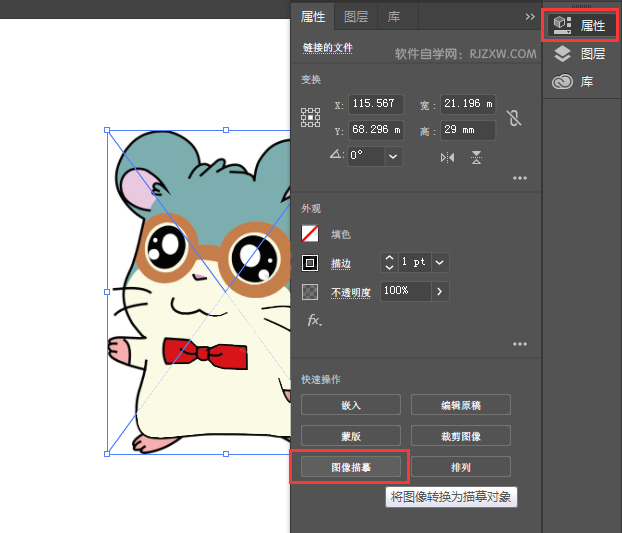Click the top-left selection handle
This screenshot has height=533, width=622.
coord(107,130)
